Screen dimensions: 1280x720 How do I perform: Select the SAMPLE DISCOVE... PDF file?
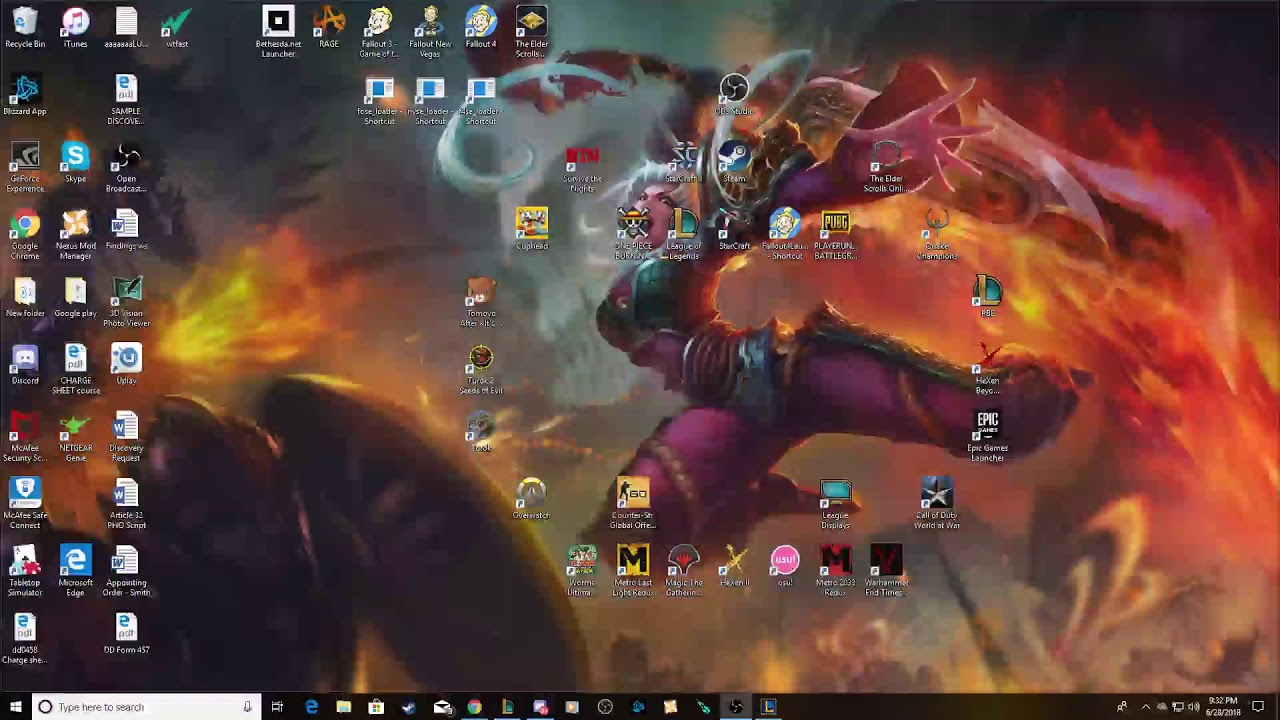click(126, 100)
